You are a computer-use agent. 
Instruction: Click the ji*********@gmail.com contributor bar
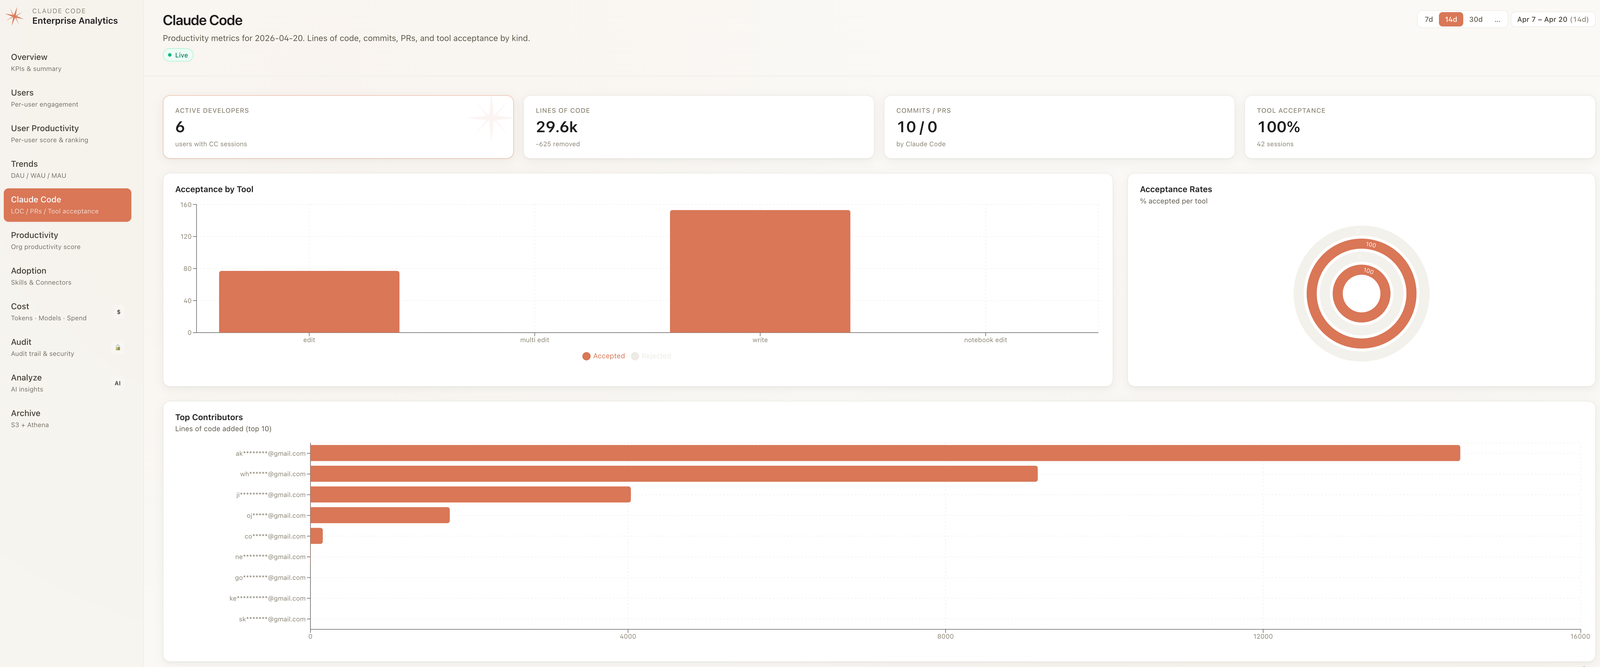tap(471, 495)
